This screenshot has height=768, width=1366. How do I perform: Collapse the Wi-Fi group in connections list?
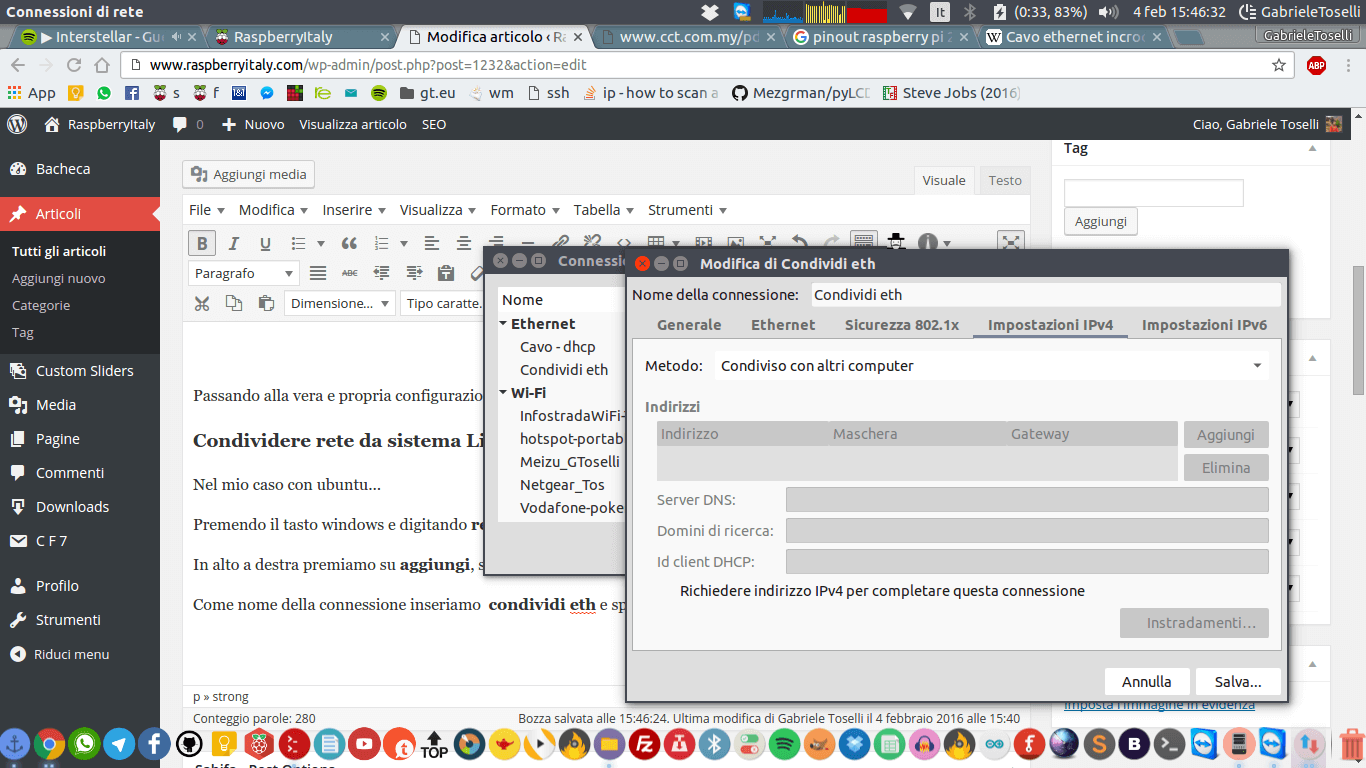(x=504, y=393)
